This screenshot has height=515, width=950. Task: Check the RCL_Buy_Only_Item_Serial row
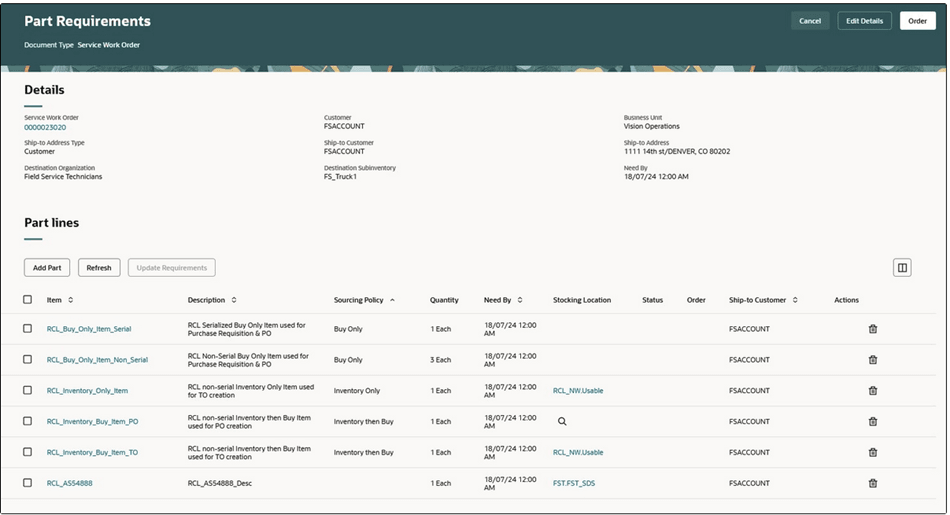click(27, 328)
